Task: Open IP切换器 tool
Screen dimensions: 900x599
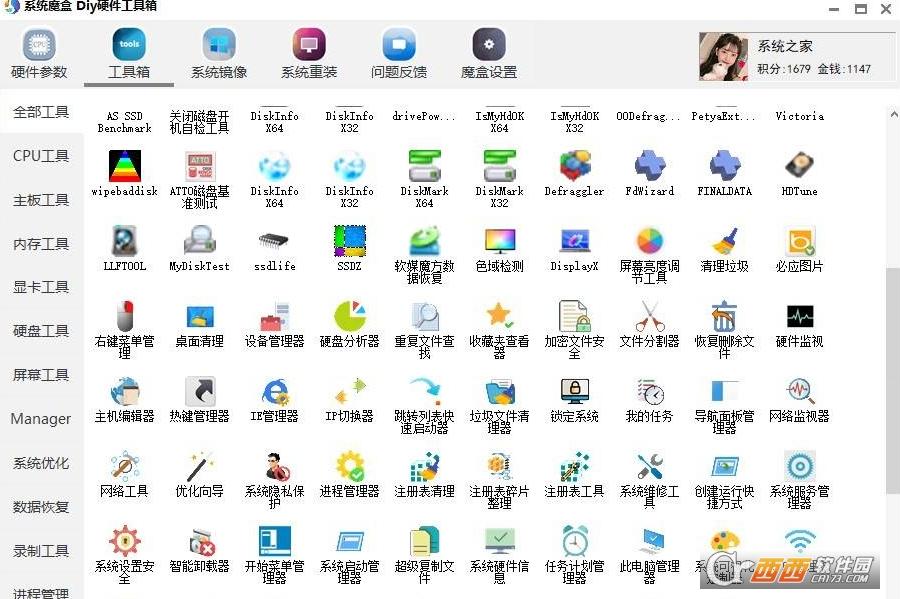Action: [349, 399]
